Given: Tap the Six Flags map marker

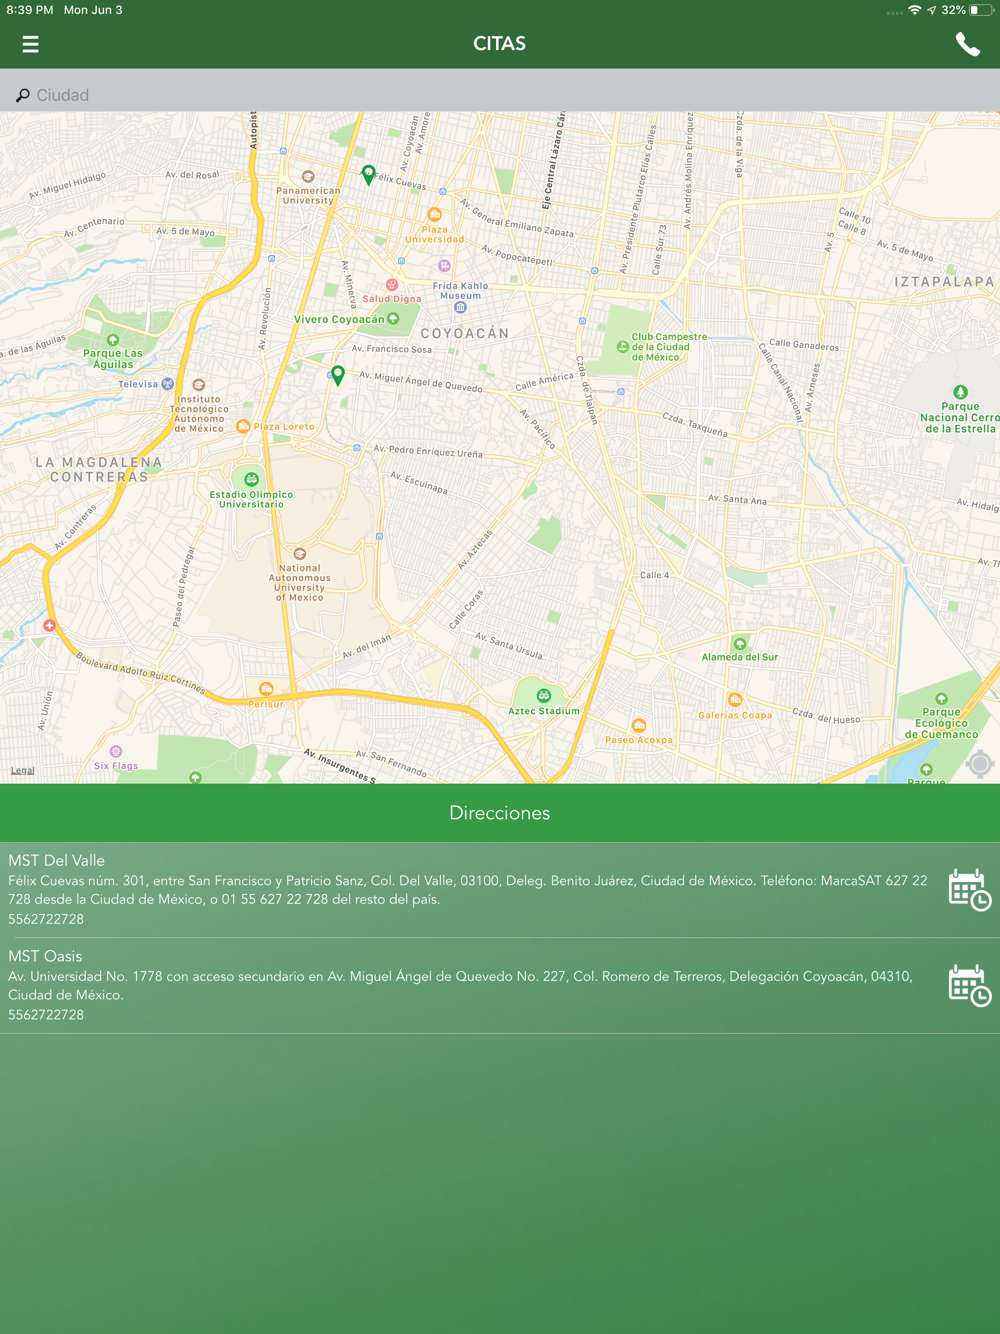Looking at the screenshot, I should click(116, 751).
